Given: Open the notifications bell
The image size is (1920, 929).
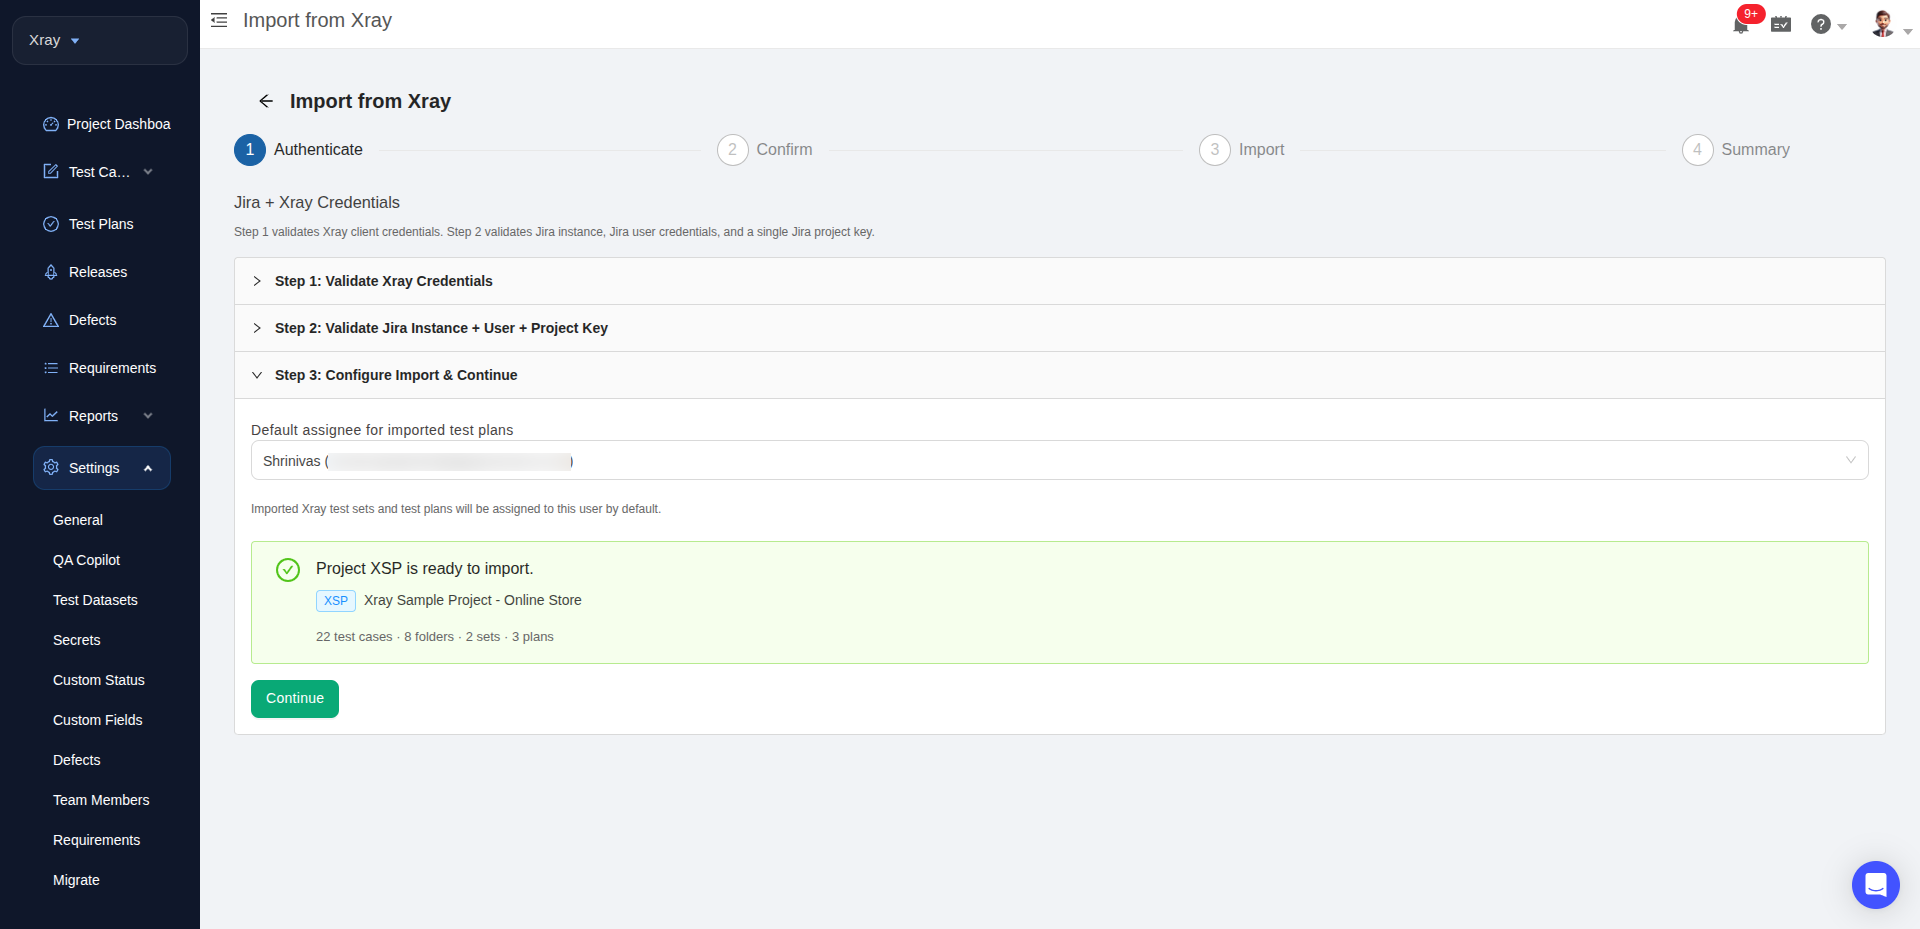Looking at the screenshot, I should (x=1740, y=26).
